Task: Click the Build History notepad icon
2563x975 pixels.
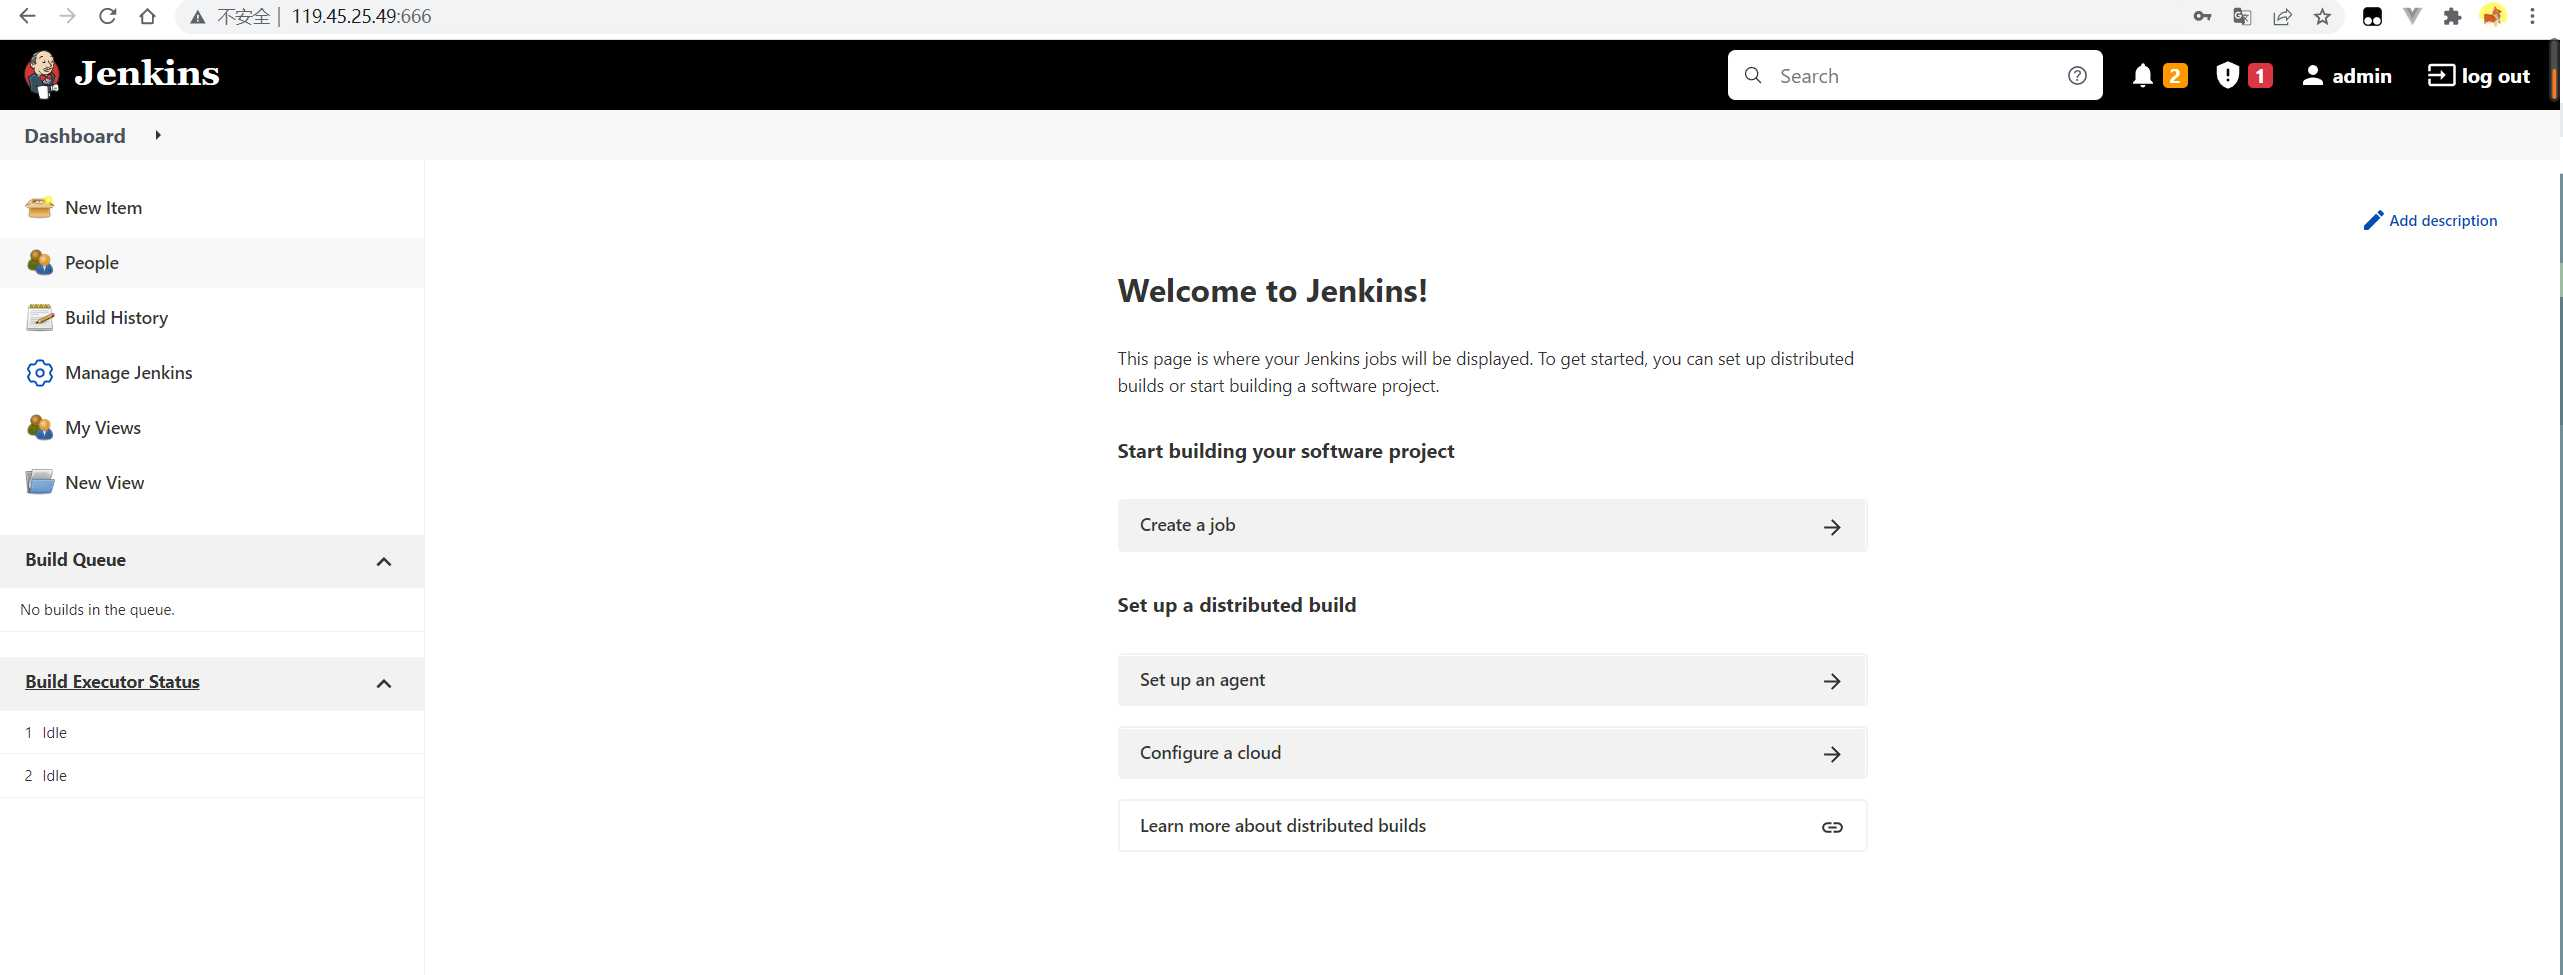Action: (40, 317)
